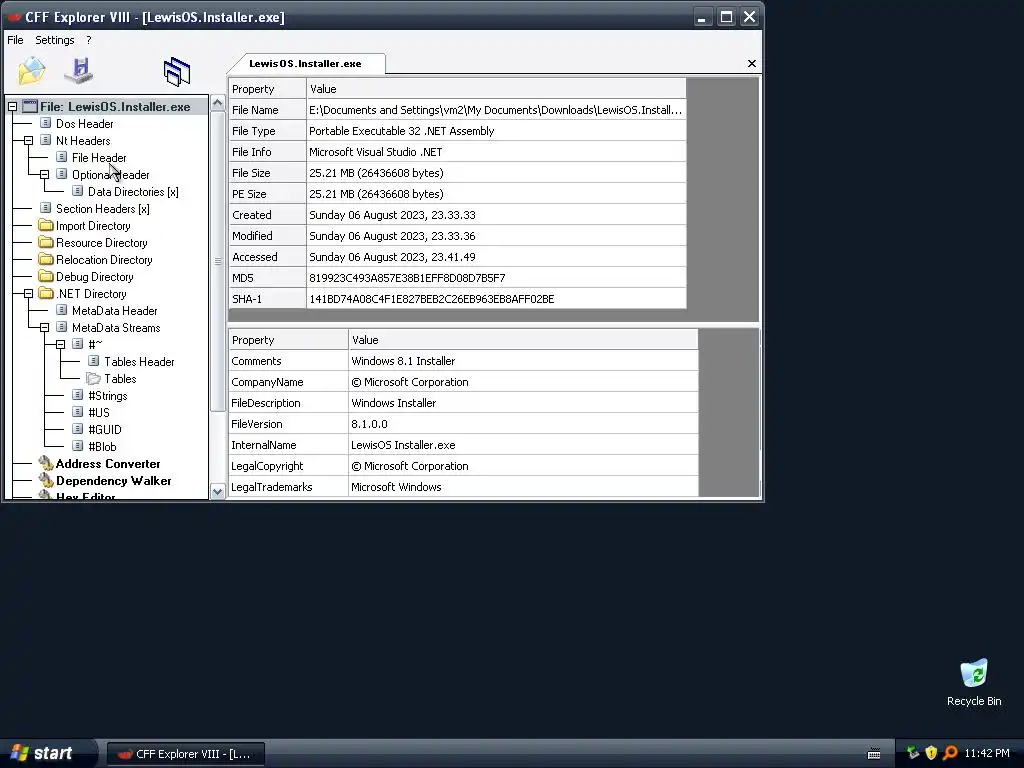Click the magnifier tray icon
Viewport: 1024px width, 768px height.
pyautogui.click(x=950, y=753)
